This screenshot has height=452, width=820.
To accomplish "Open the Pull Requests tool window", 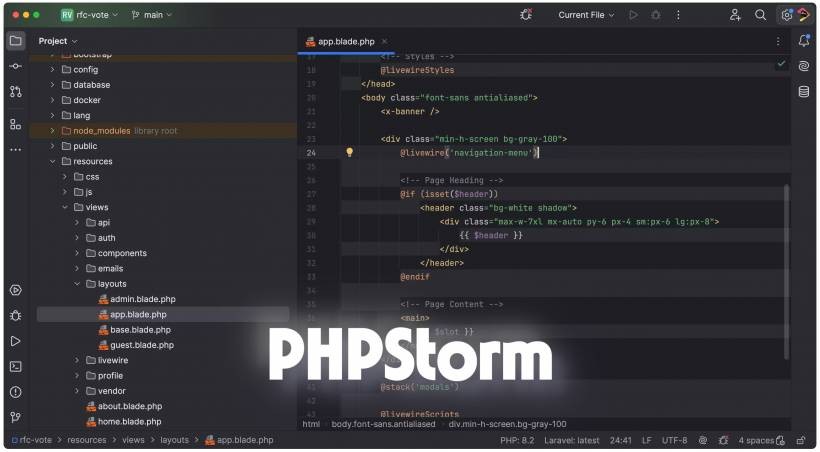I will pyautogui.click(x=16, y=92).
